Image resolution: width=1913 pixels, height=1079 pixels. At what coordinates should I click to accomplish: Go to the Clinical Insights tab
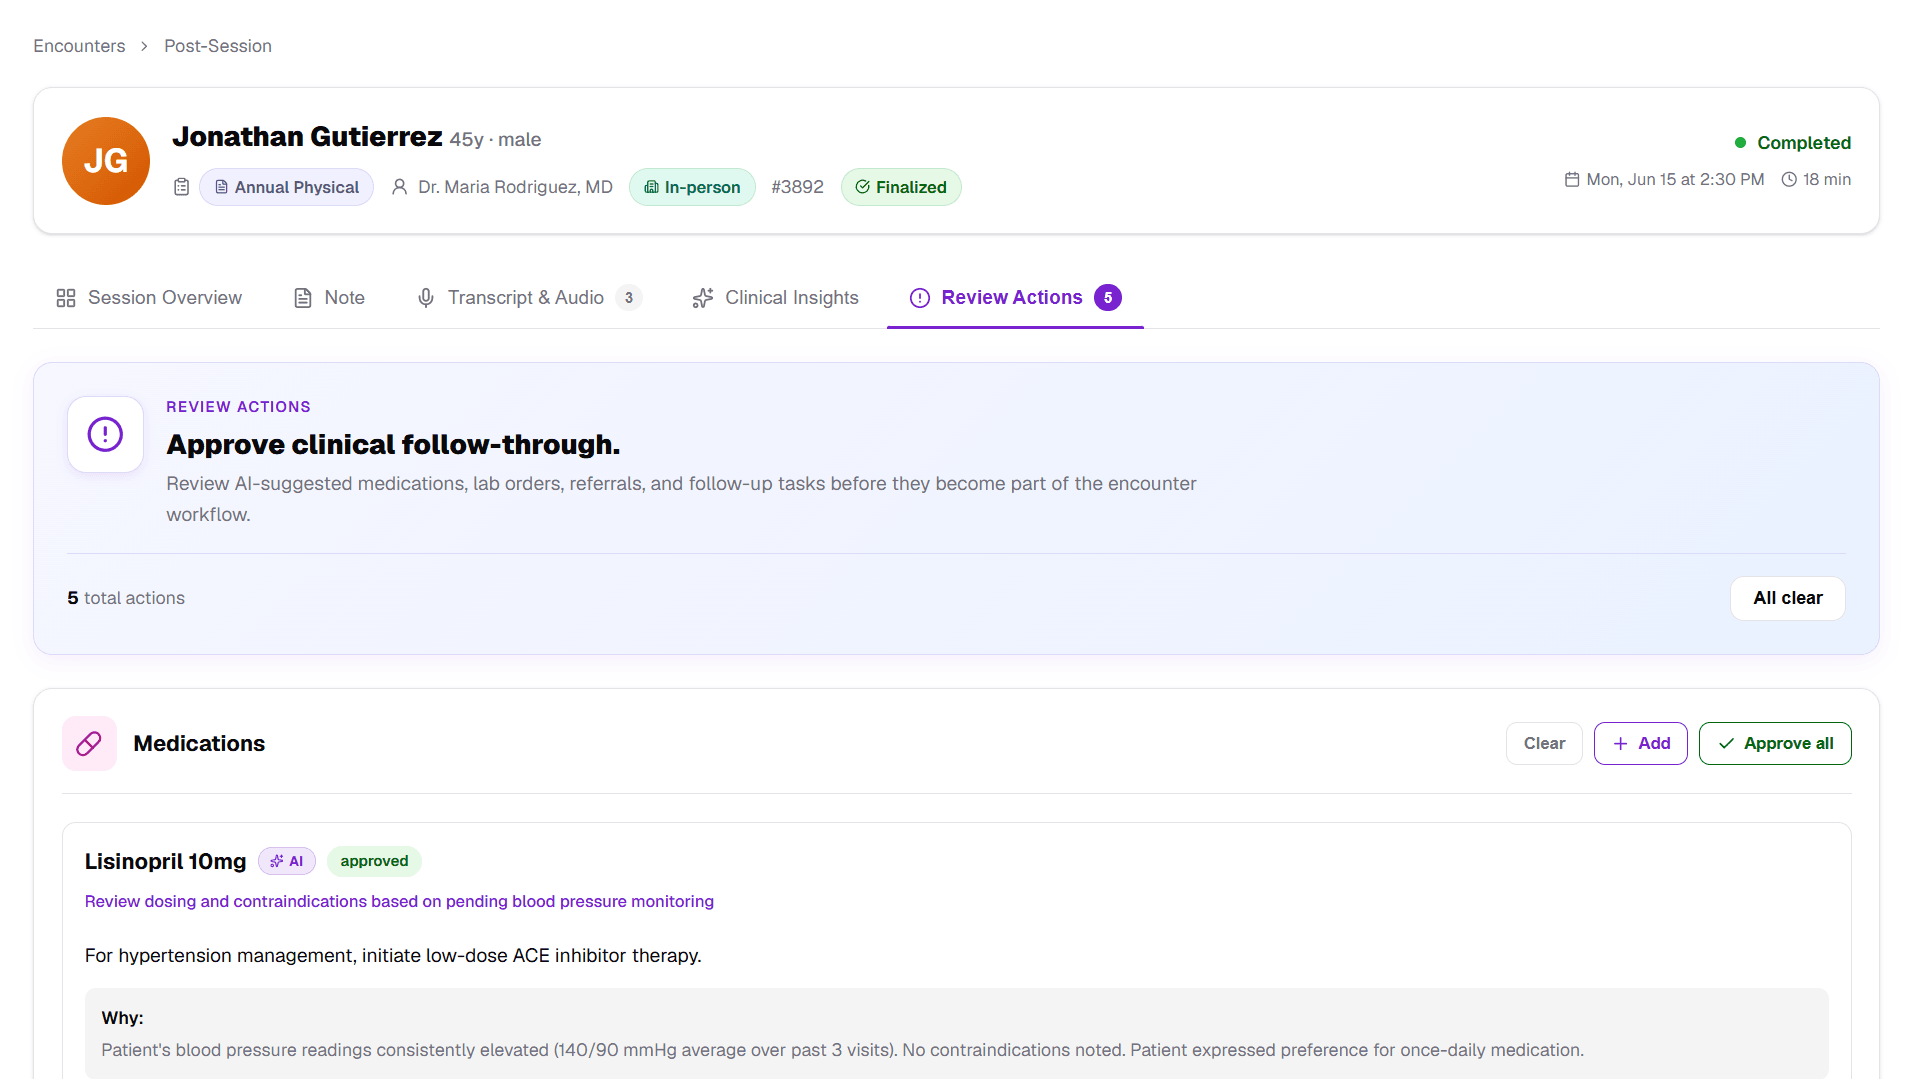pyautogui.click(x=775, y=298)
